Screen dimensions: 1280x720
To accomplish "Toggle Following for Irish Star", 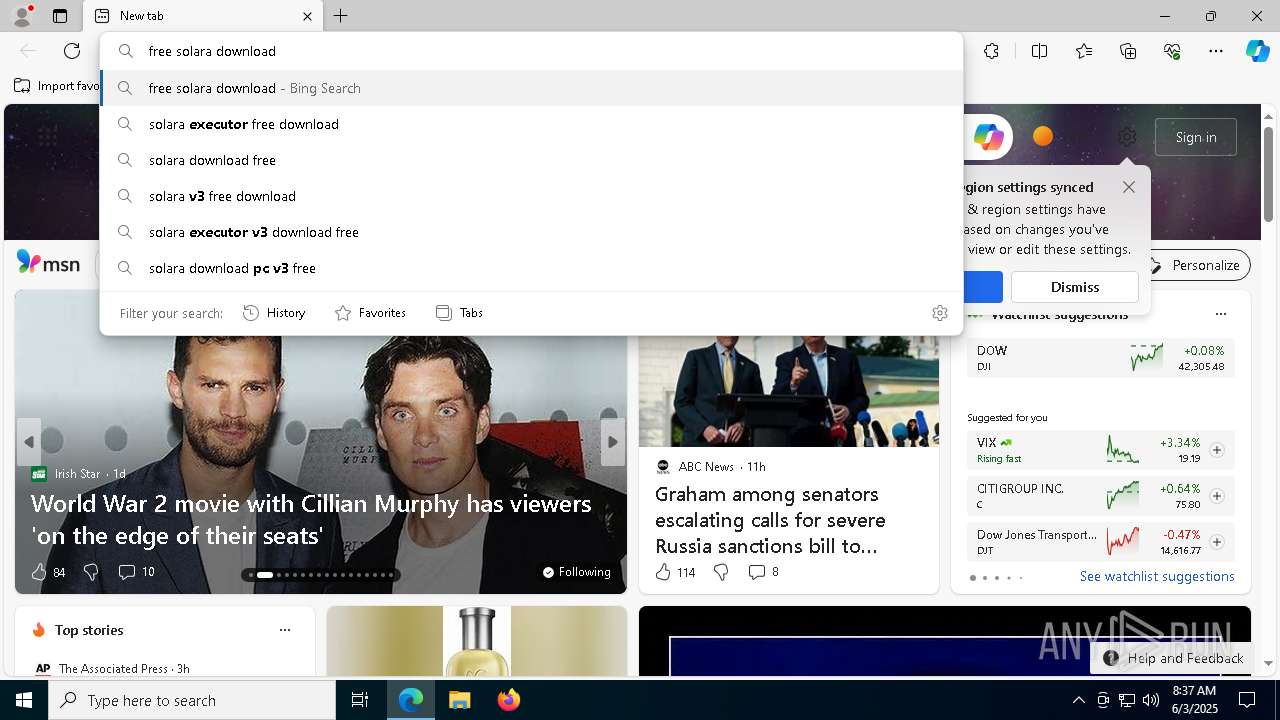I will [576, 572].
